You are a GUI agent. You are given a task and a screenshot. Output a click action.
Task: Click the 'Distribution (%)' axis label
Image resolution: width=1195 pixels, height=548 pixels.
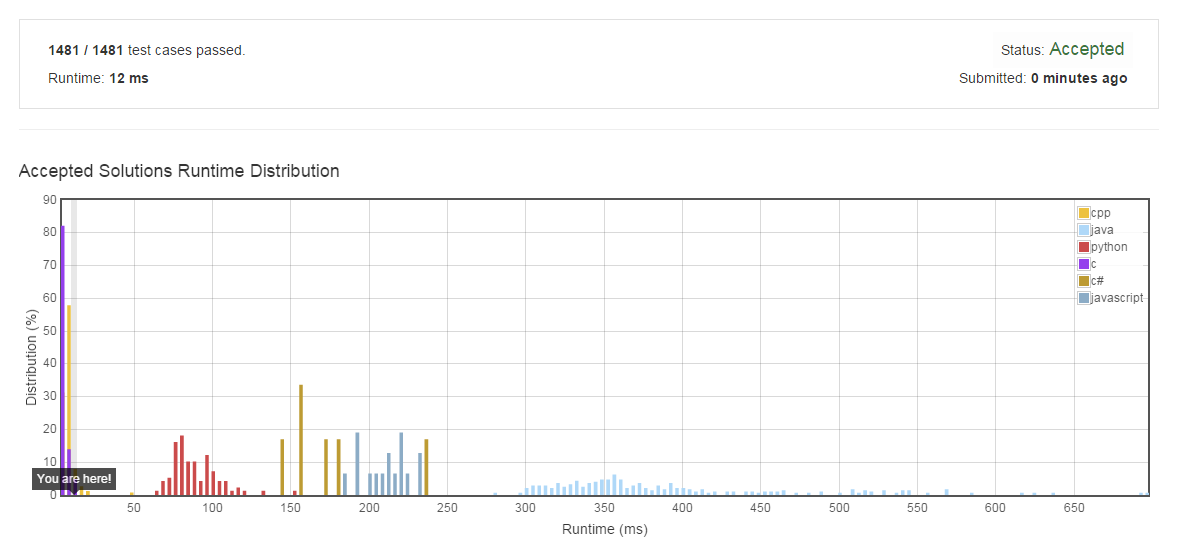32,357
